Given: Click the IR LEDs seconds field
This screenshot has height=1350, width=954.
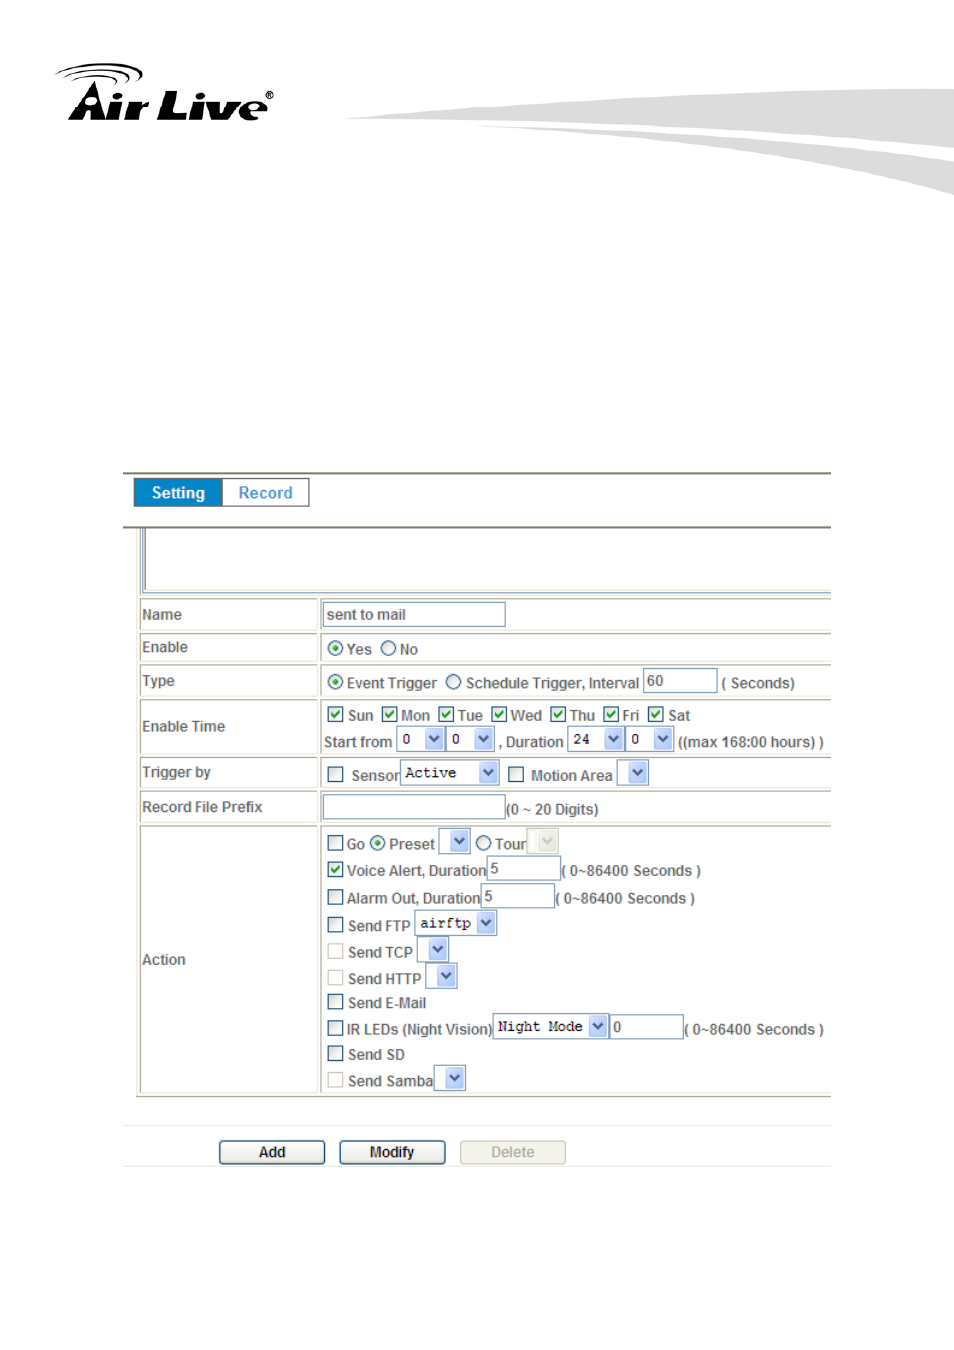Looking at the screenshot, I should (x=647, y=1026).
